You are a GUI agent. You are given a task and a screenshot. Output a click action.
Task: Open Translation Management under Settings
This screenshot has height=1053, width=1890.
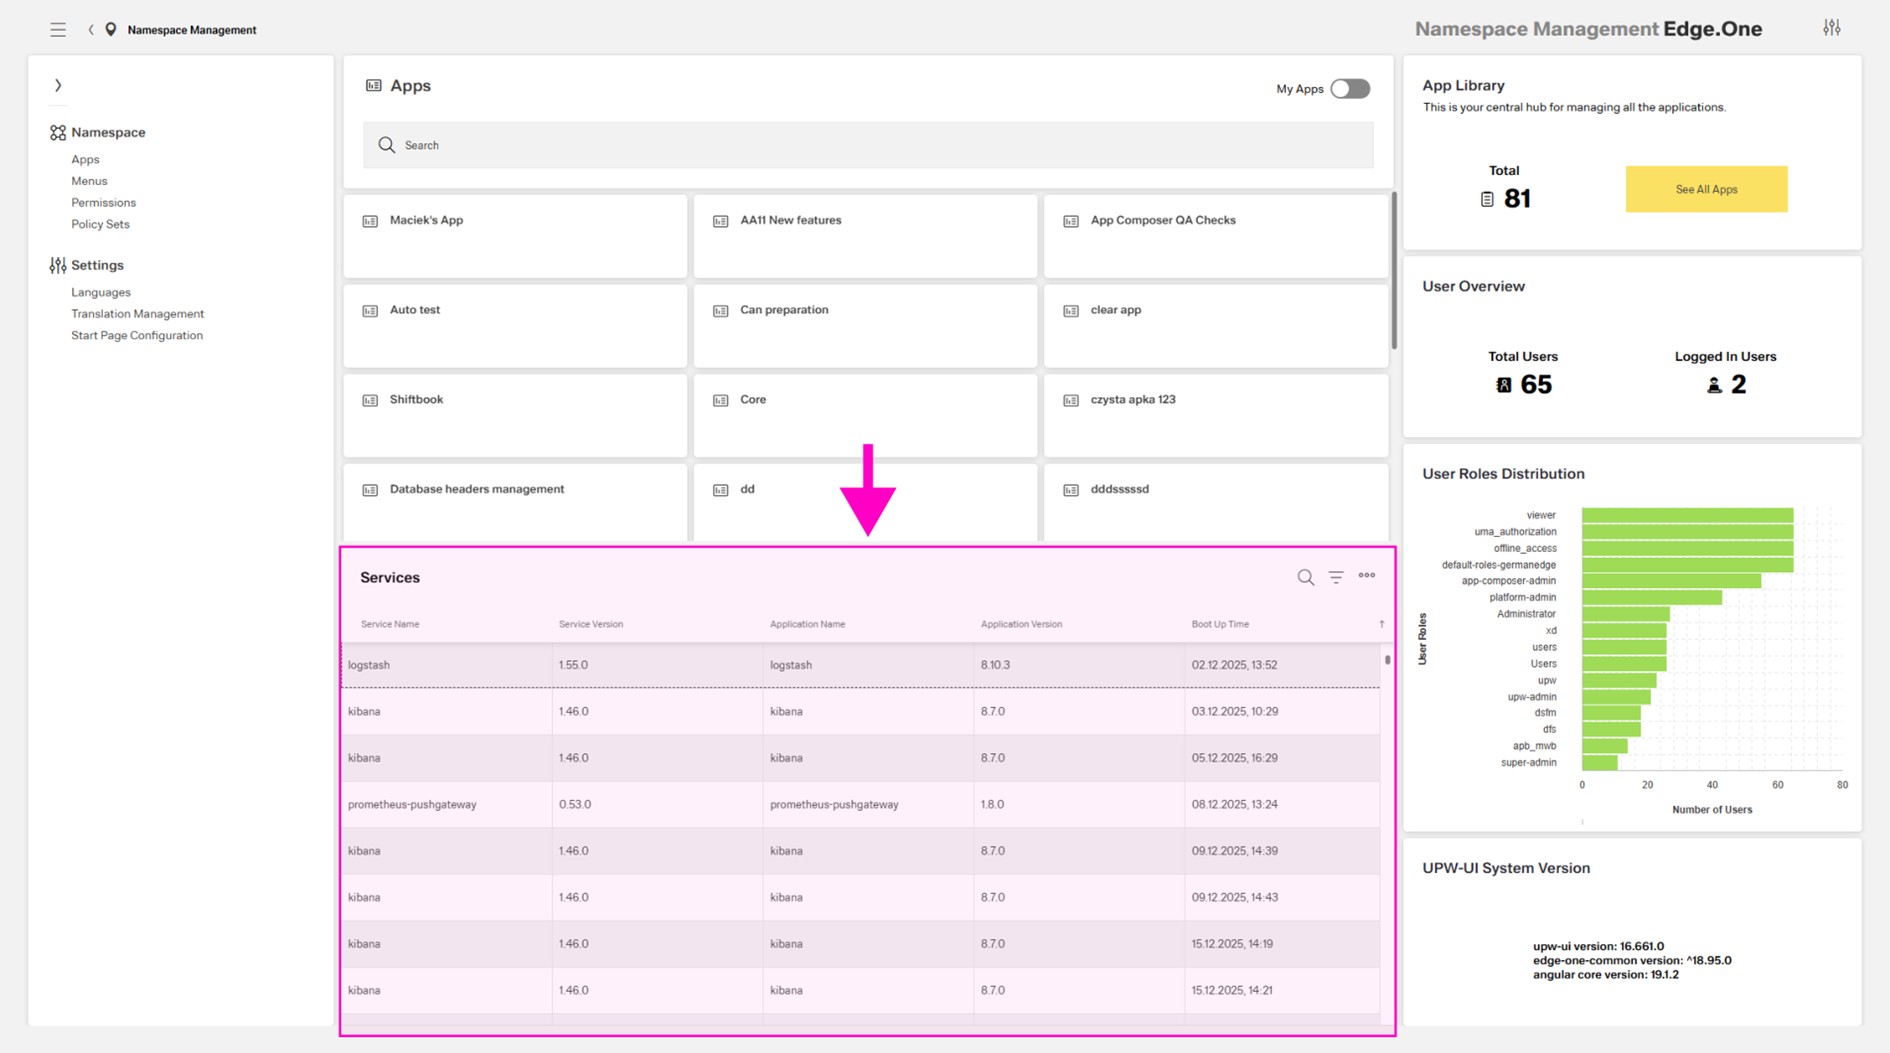tap(137, 314)
